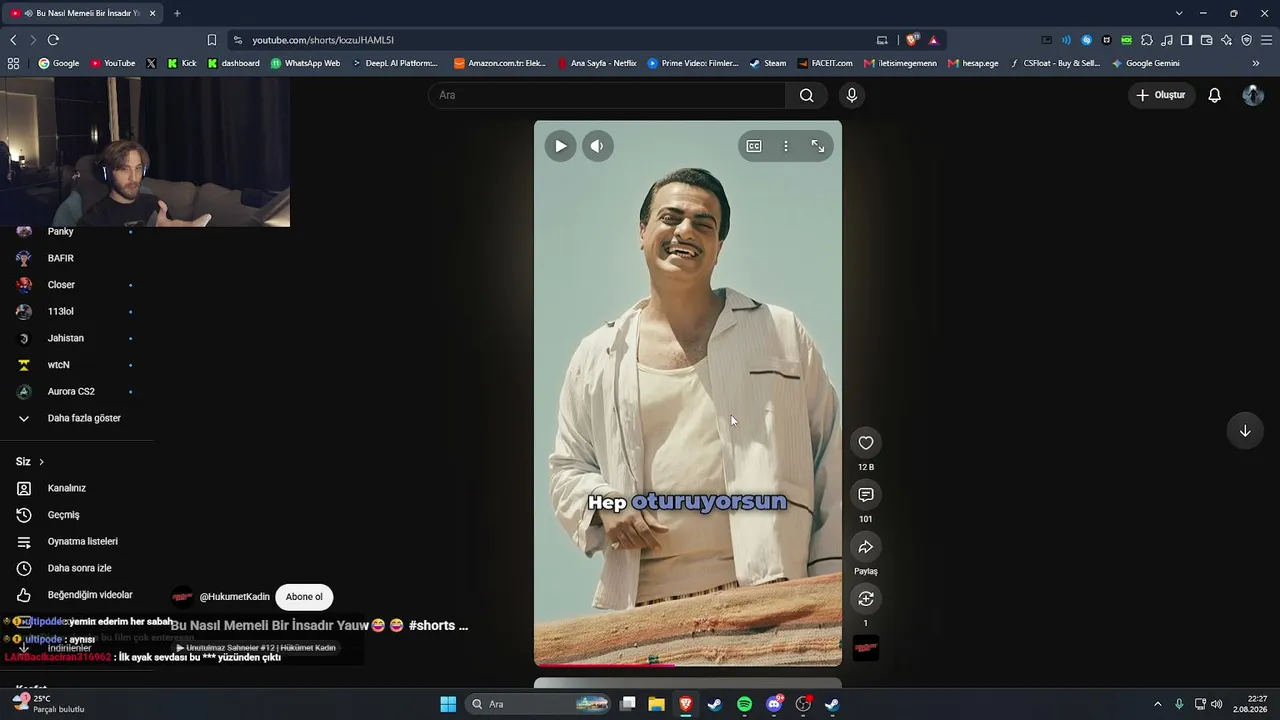Mute the Shorts video volume
Image resolution: width=1280 pixels, height=720 pixels.
(597, 146)
